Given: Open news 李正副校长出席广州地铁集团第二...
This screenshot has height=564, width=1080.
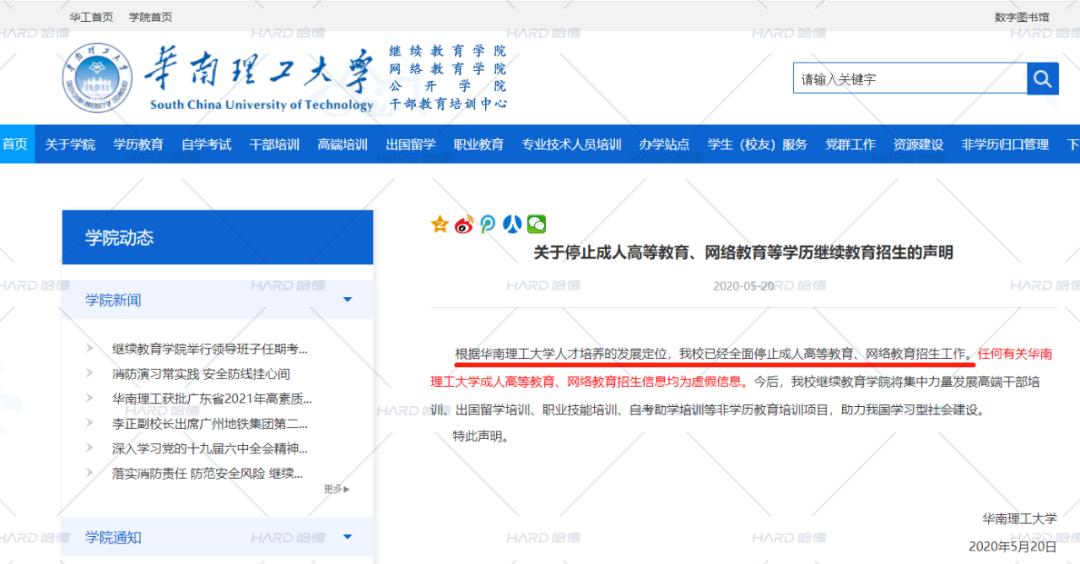Looking at the screenshot, I should (209, 423).
